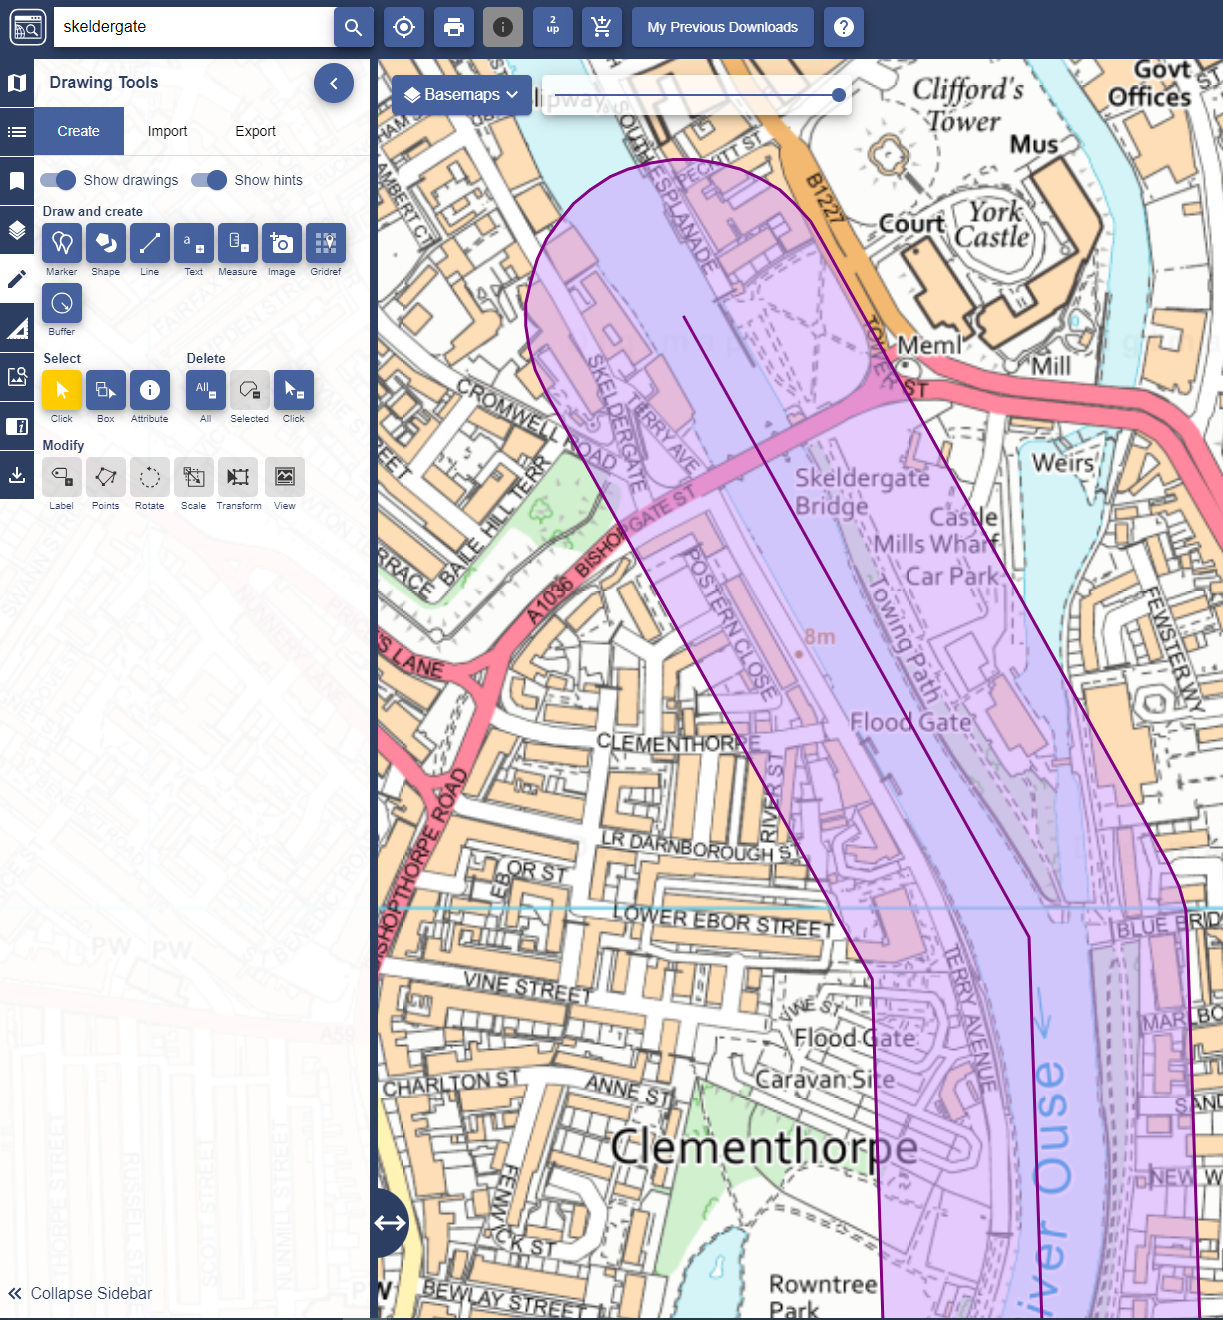Open the layers sidebar icon
Viewport: 1223px width, 1320px height.
click(x=17, y=230)
